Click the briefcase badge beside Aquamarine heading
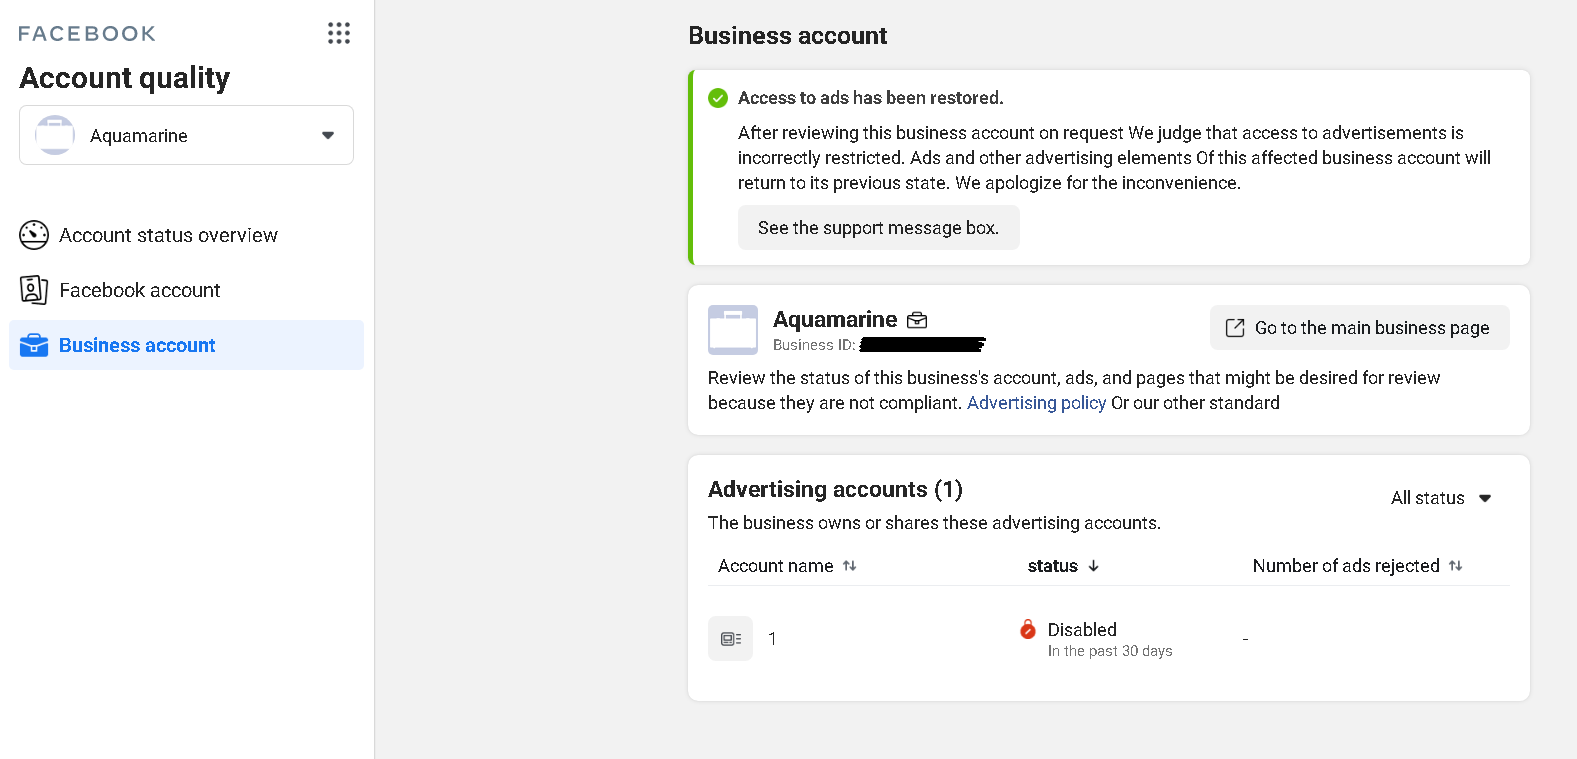 [x=917, y=320]
